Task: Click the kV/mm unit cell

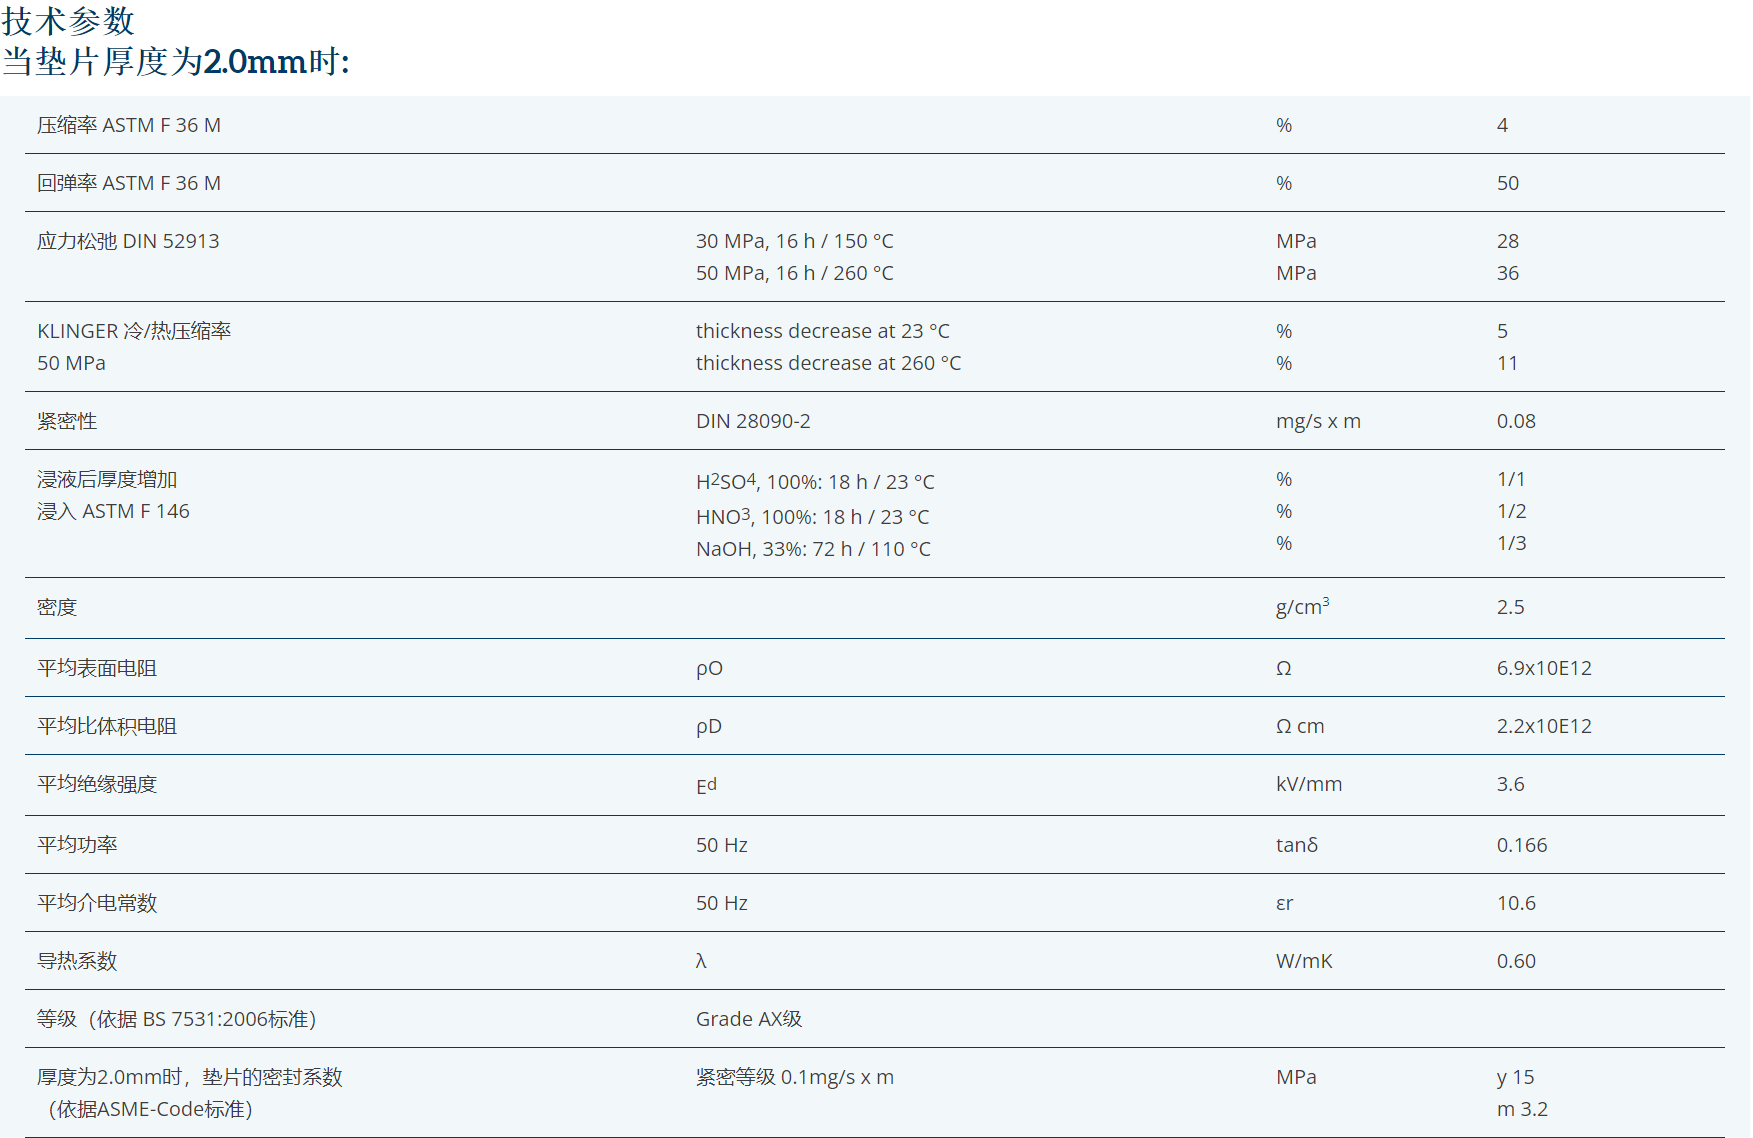Action: pos(1308,784)
